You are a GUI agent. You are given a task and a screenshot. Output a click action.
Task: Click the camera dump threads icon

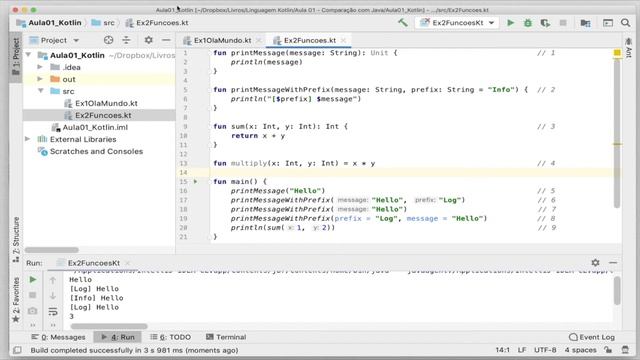point(33,311)
